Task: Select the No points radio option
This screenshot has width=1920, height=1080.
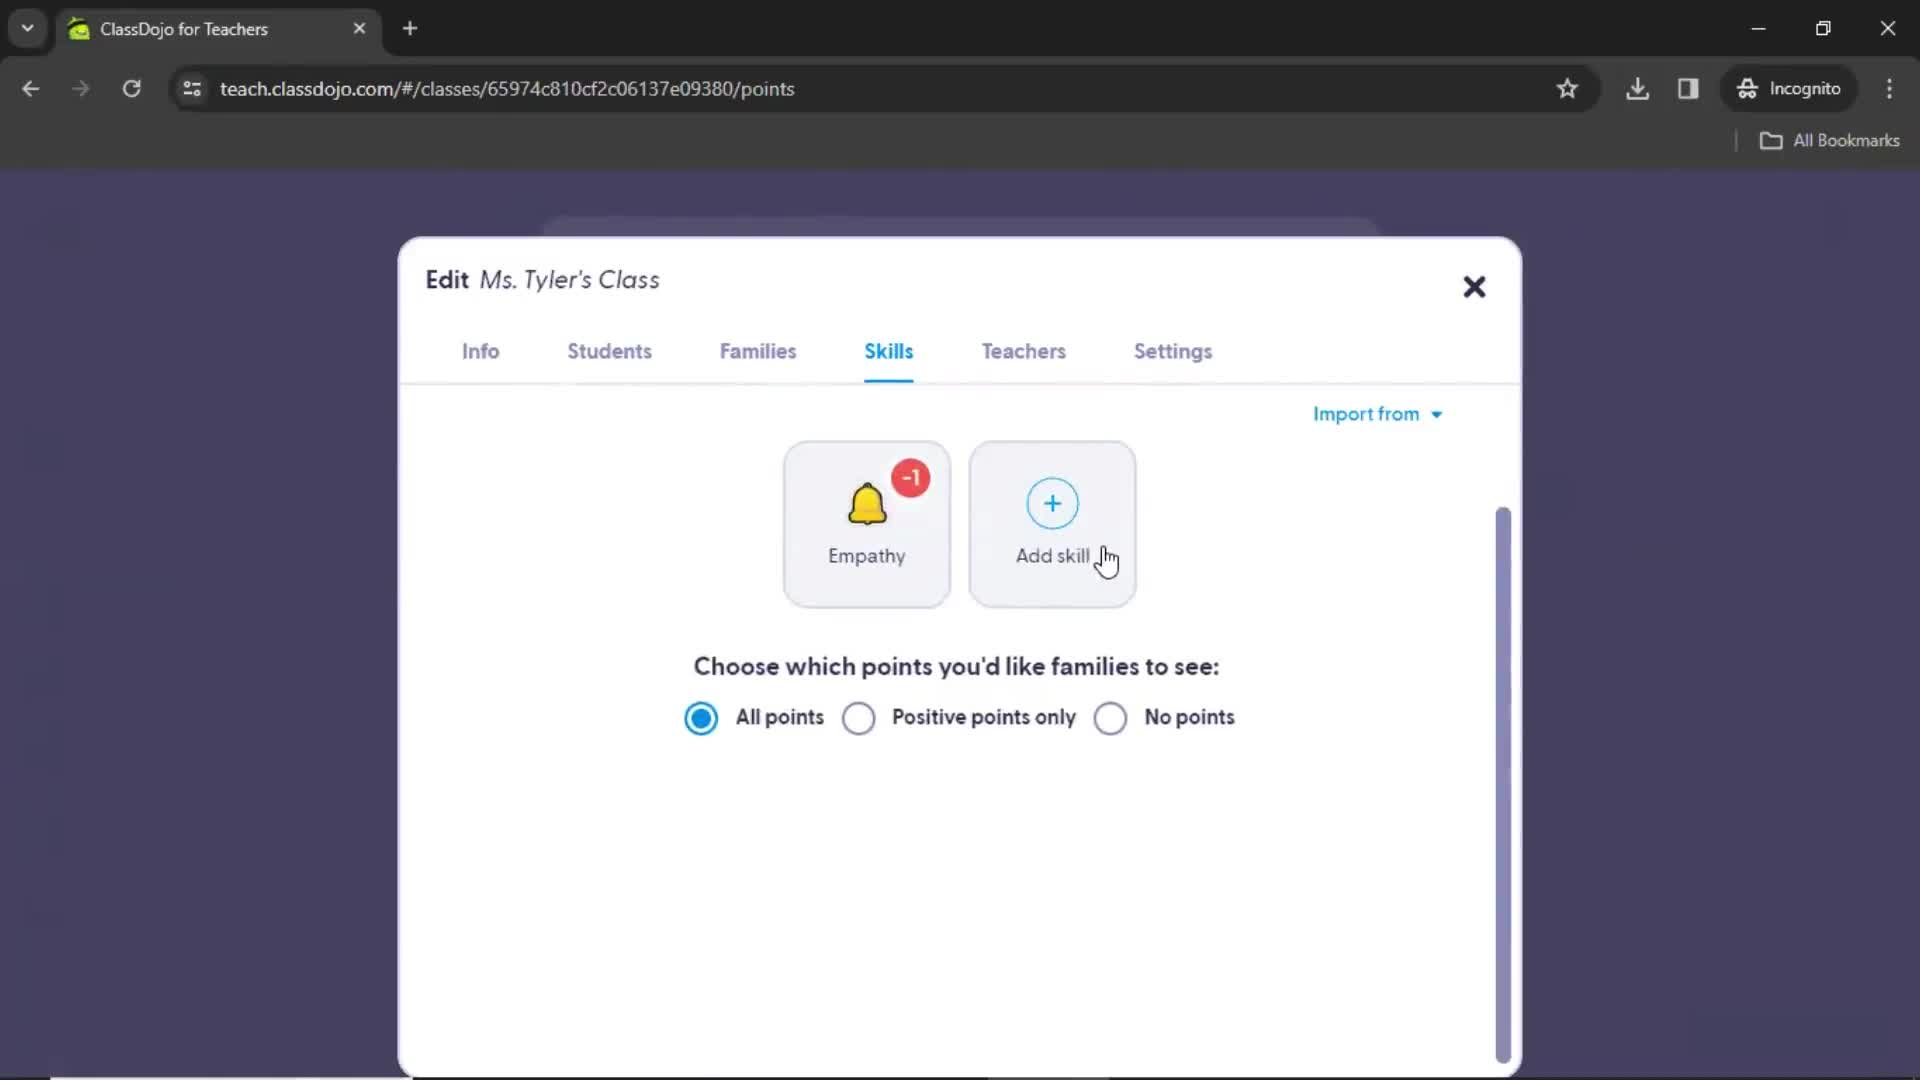Action: coord(1110,718)
